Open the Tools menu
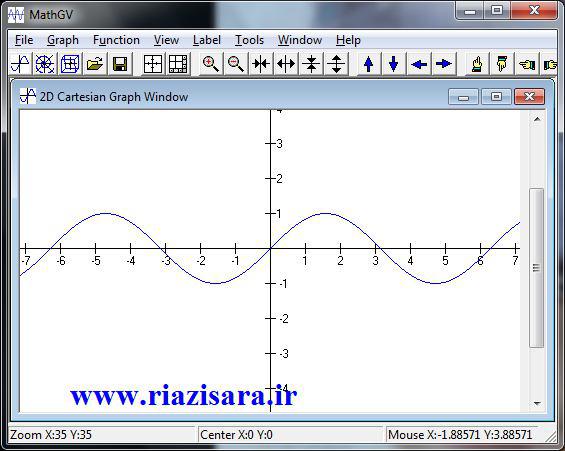Screen dimensions: 565x451 coord(249,40)
